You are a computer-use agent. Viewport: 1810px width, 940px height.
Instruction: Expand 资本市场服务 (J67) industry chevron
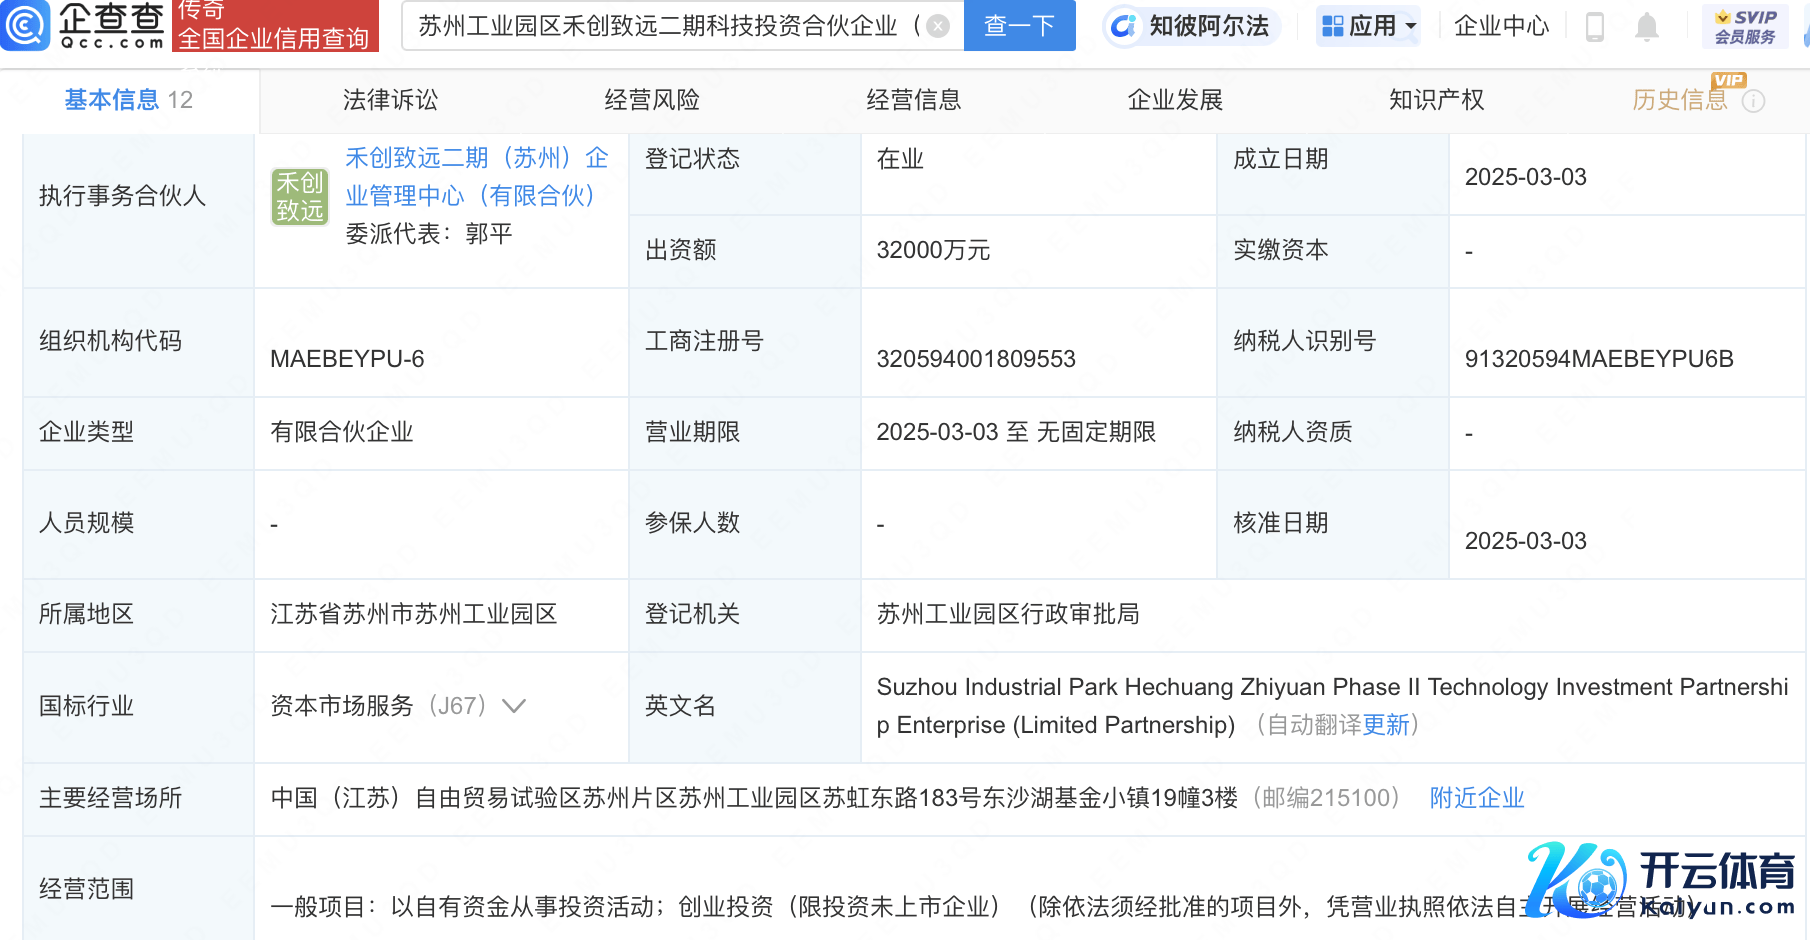click(514, 706)
